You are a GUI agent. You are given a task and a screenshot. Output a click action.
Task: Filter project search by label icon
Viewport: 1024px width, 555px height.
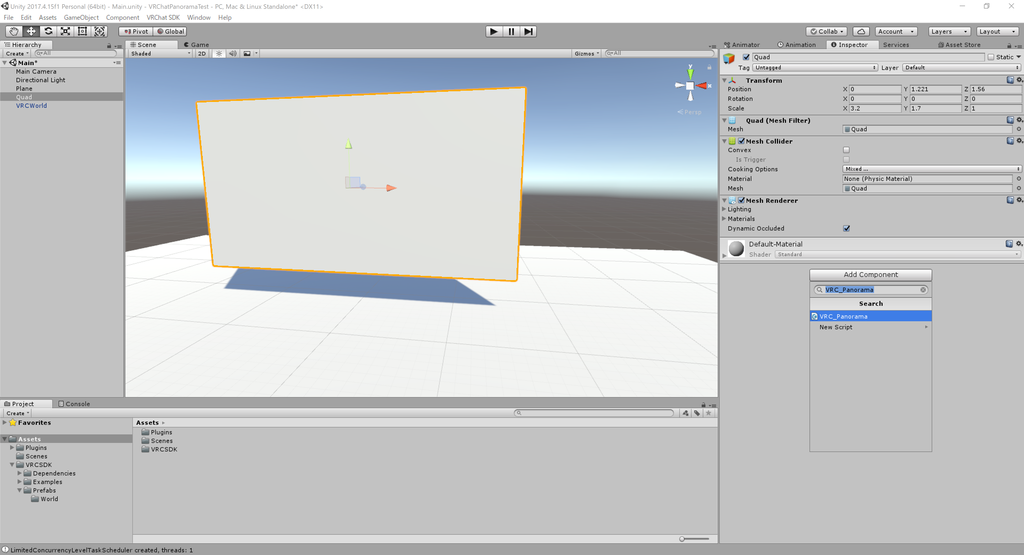point(697,413)
